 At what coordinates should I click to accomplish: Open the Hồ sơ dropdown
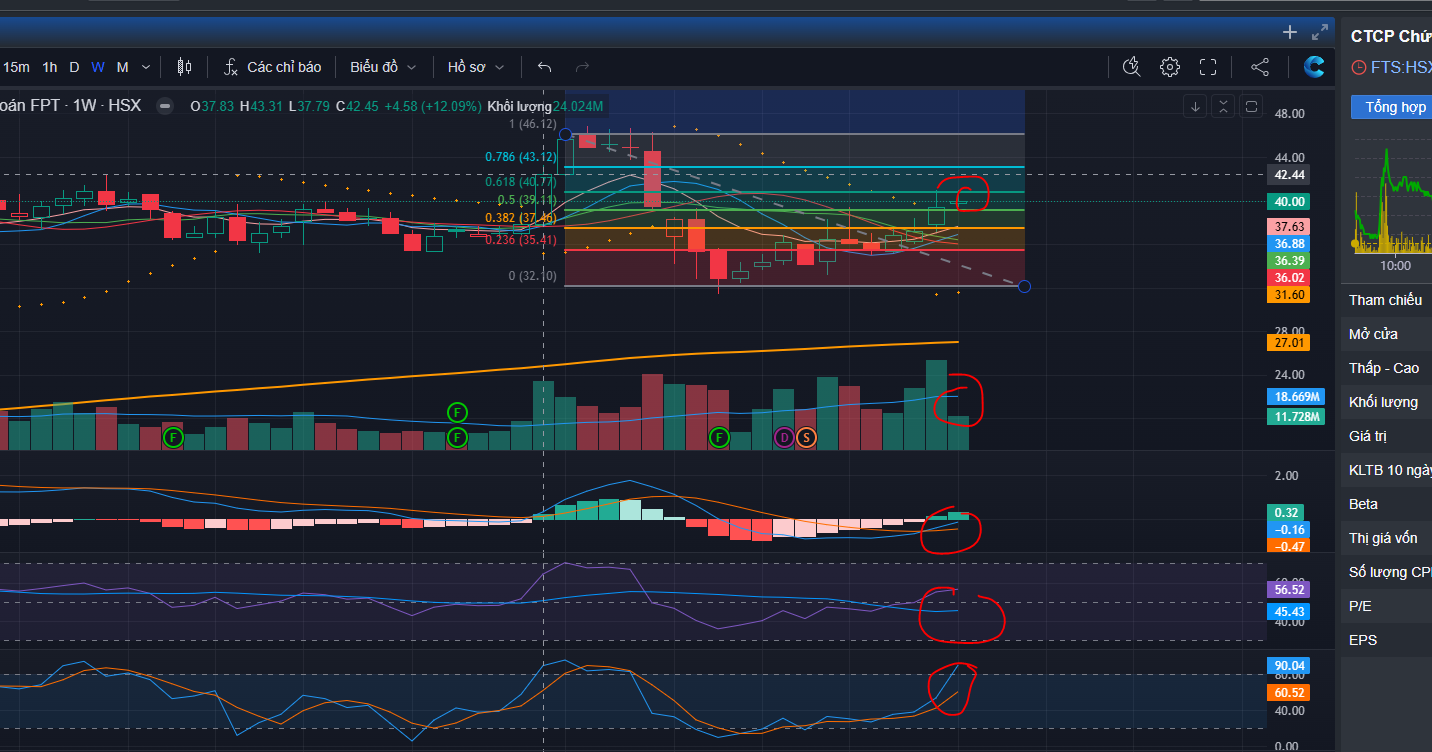click(476, 67)
